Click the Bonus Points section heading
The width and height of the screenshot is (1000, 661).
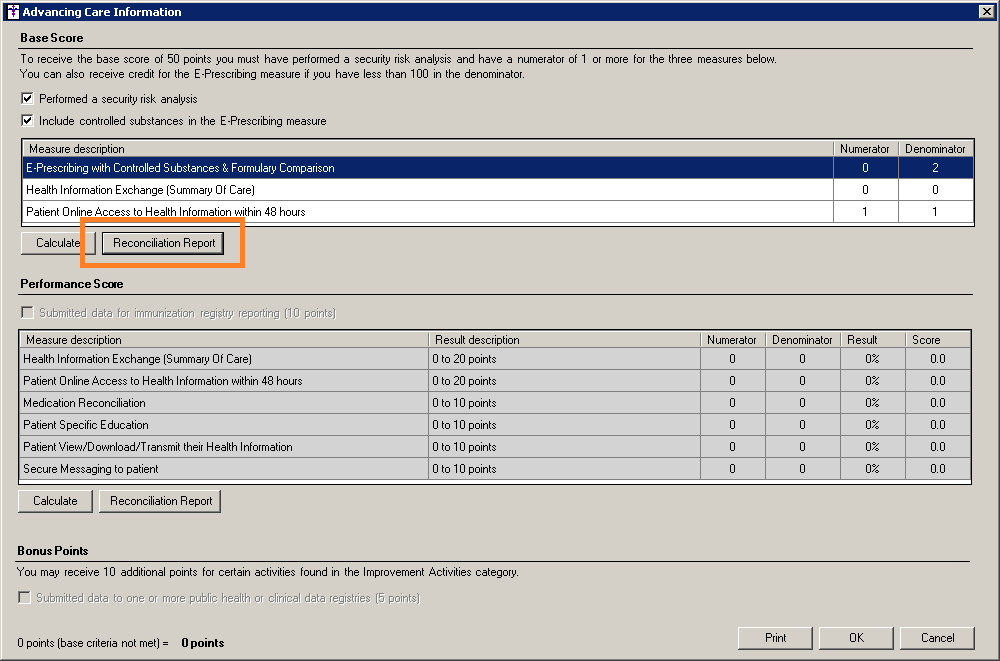point(53,551)
